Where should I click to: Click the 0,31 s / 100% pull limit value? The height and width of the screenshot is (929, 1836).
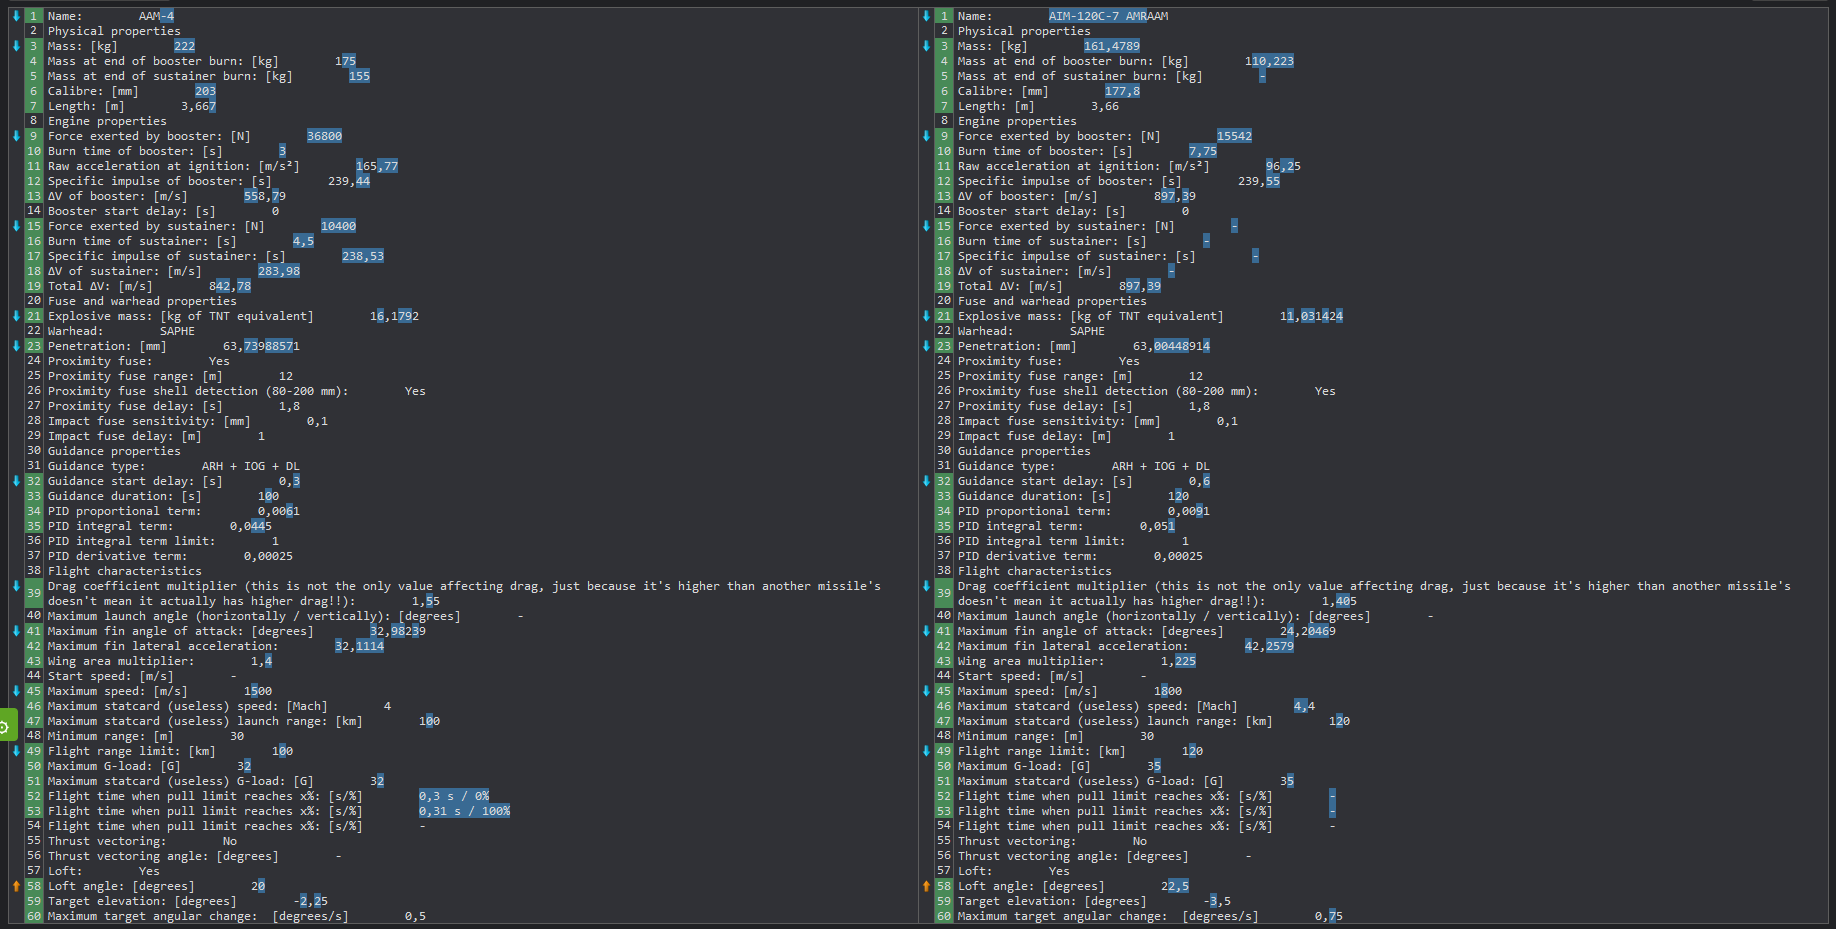[x=464, y=811]
